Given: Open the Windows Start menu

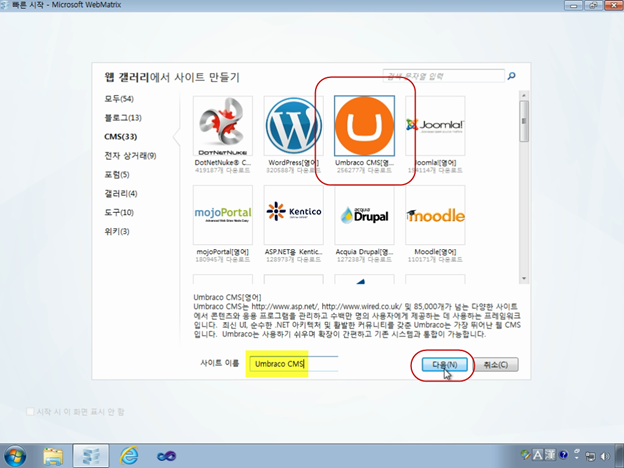Looking at the screenshot, I should (x=15, y=456).
